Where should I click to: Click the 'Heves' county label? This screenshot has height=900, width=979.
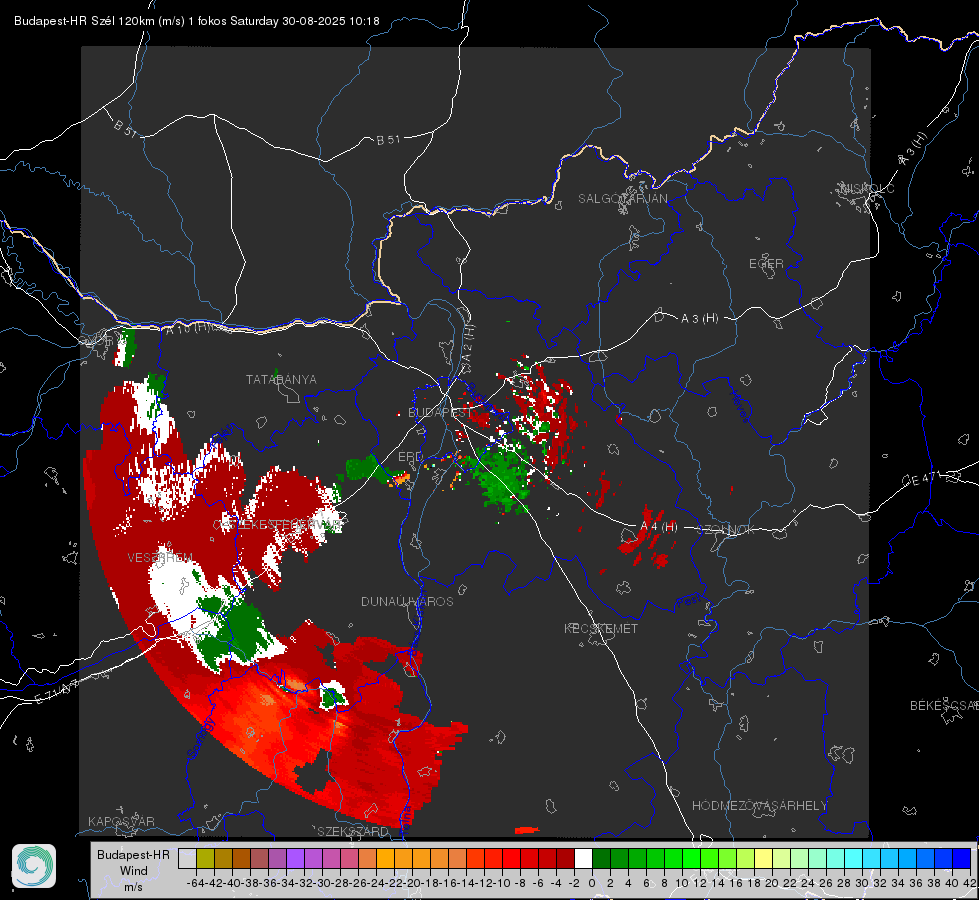(739, 406)
